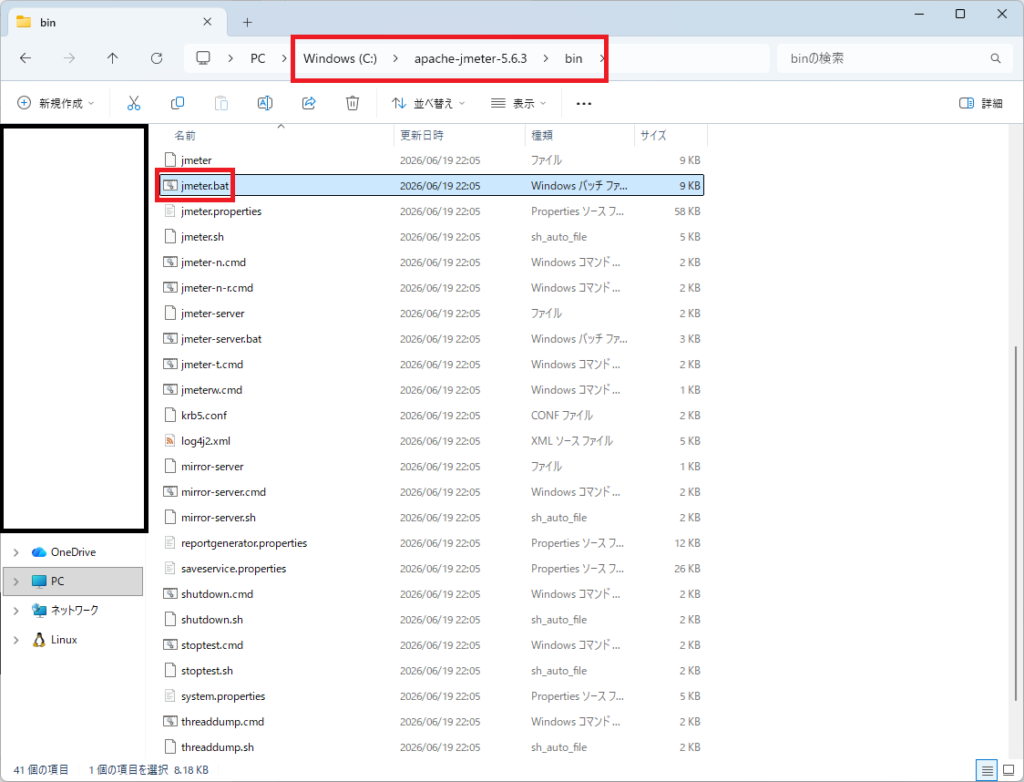This screenshot has width=1024, height=782.
Task: Click apache-jmeter-5.6.3 in address path
Action: coord(470,58)
